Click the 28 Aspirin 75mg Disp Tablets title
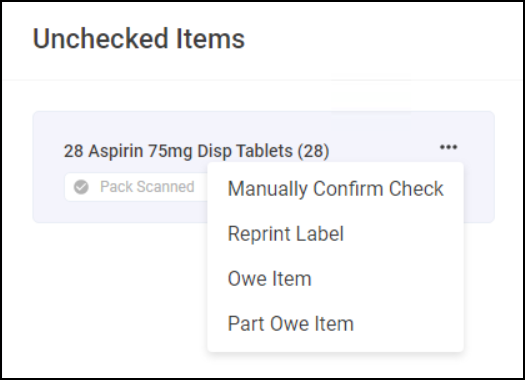This screenshot has width=525, height=380. pos(197,151)
